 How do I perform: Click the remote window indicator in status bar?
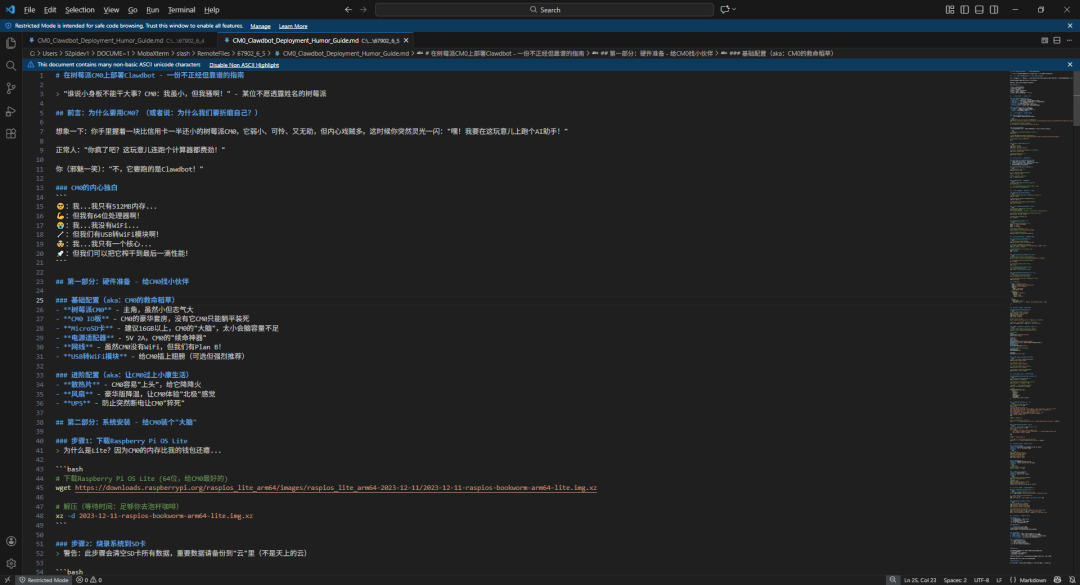pyautogui.click(x=8, y=579)
